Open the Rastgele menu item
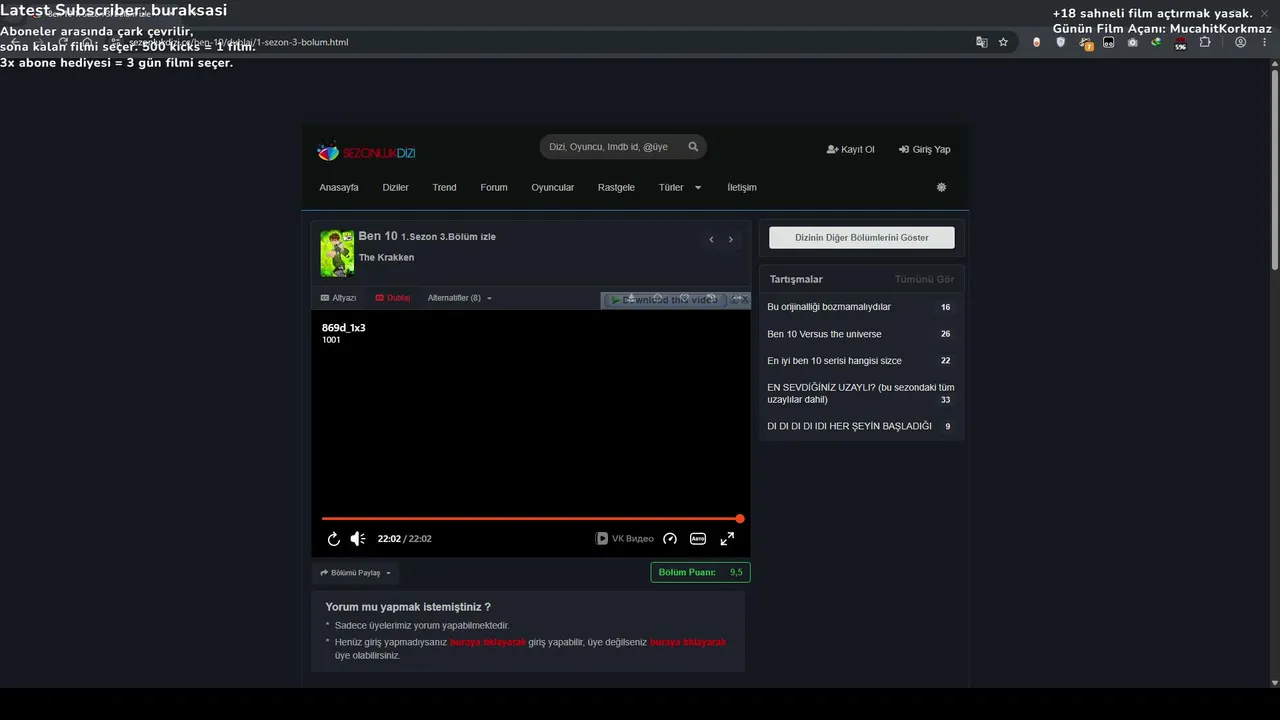 616,187
